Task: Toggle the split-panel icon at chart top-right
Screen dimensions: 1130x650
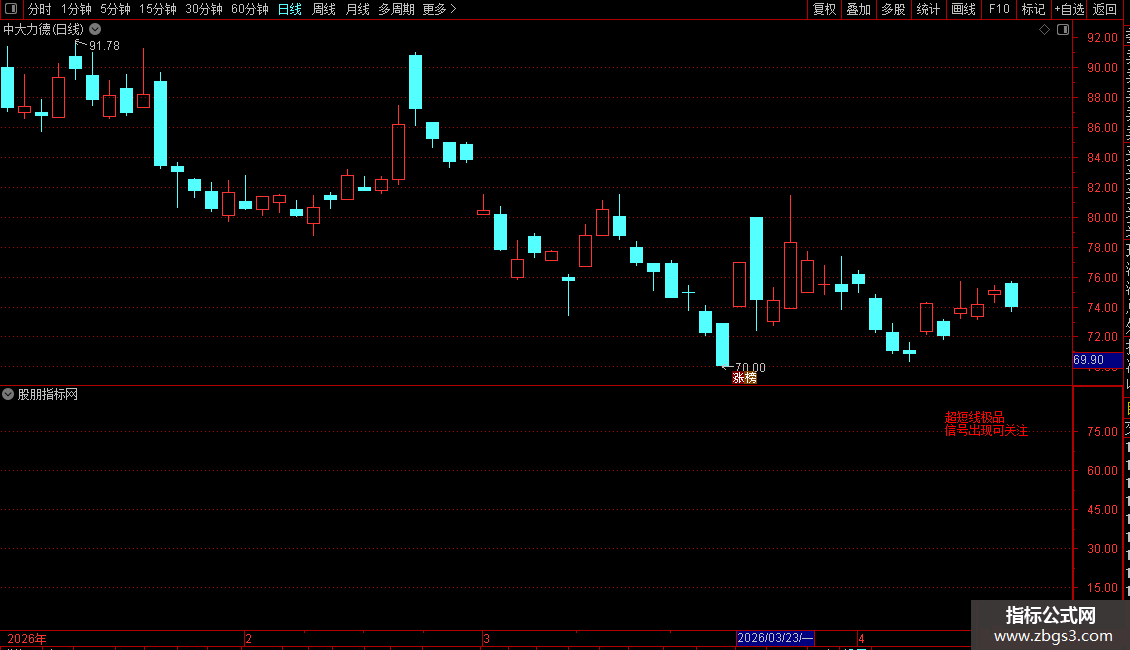Action: pos(1063,30)
